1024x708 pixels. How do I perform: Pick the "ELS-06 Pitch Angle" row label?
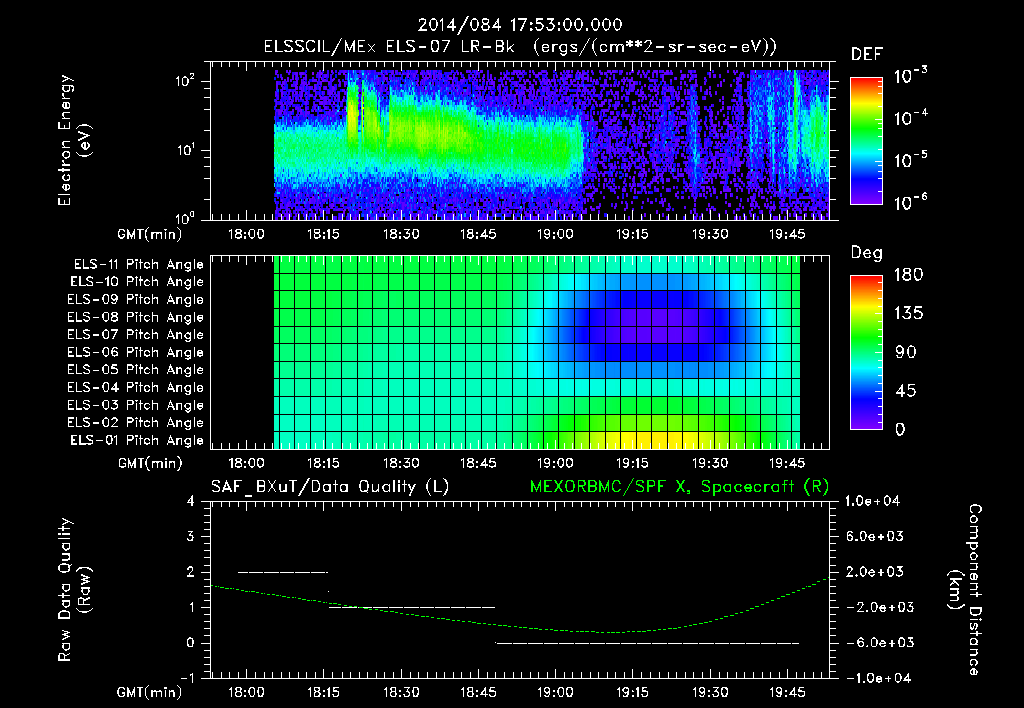click(x=136, y=352)
